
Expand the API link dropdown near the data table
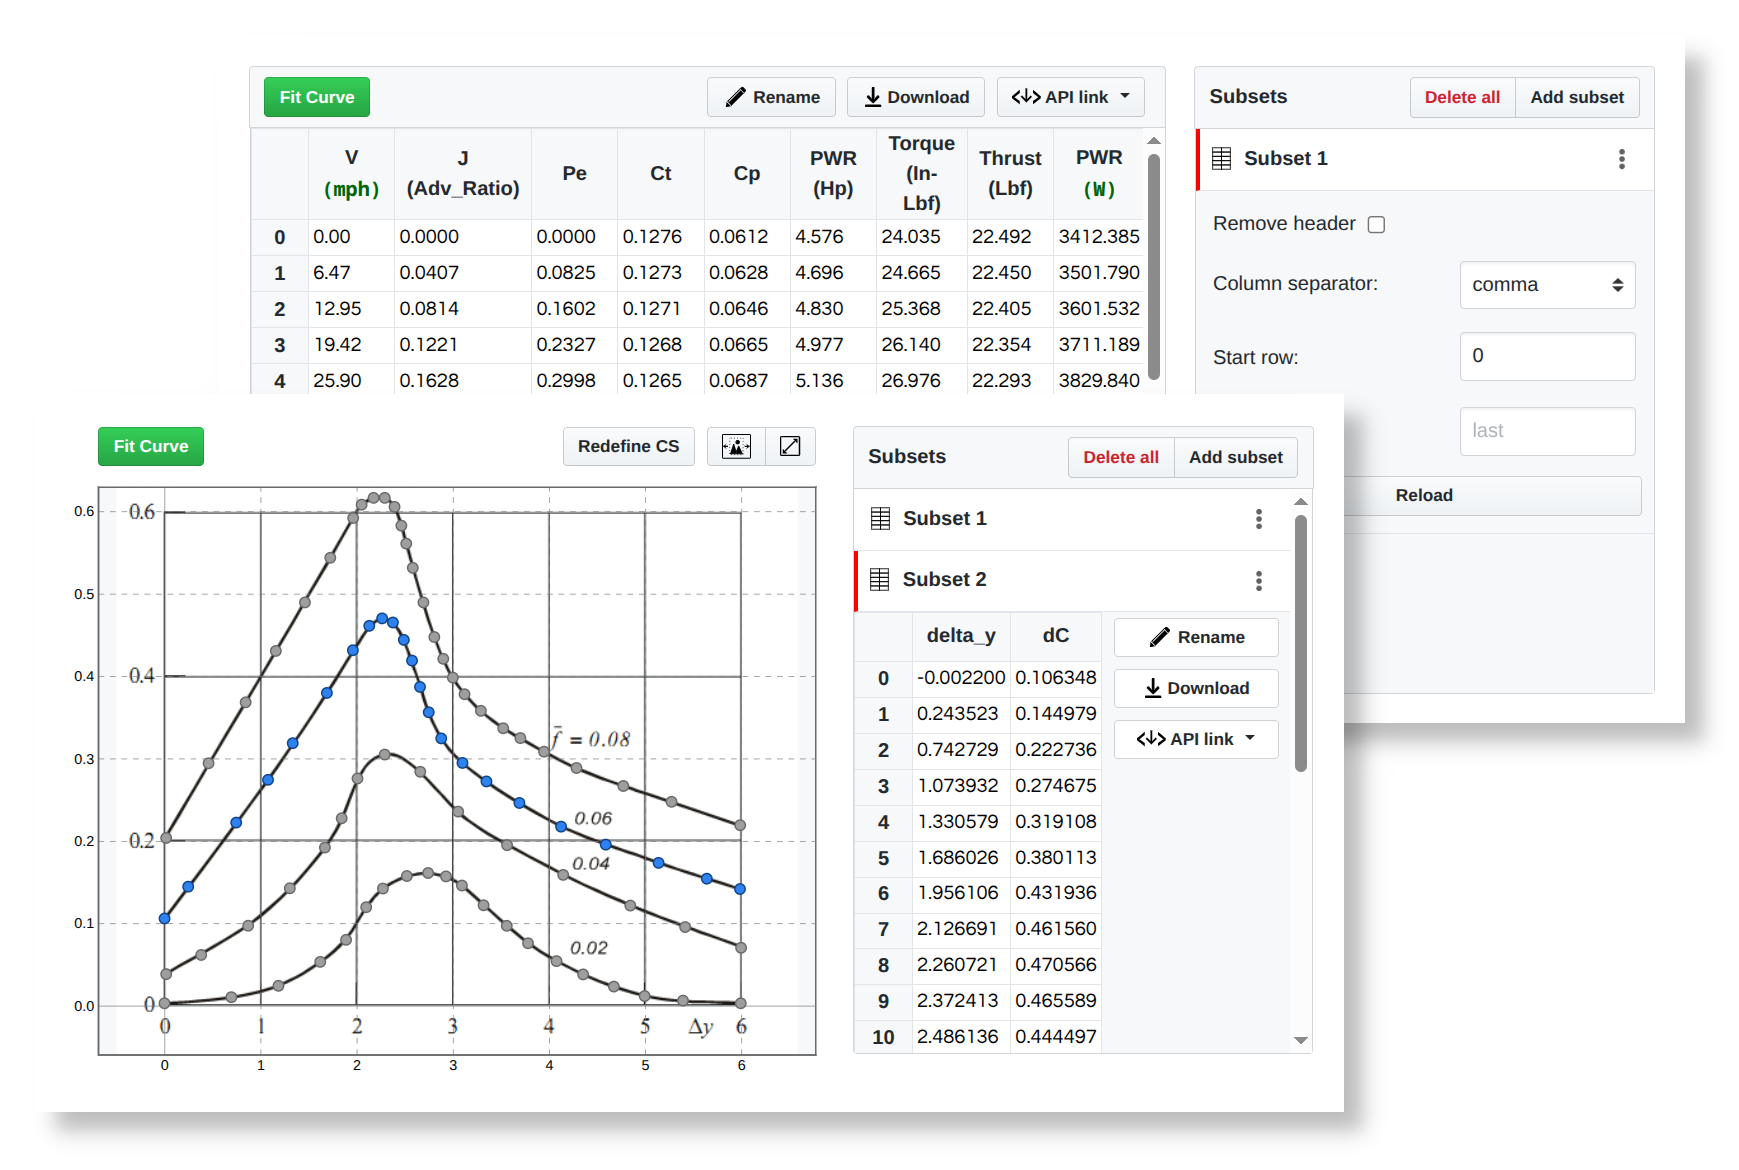pos(1070,96)
